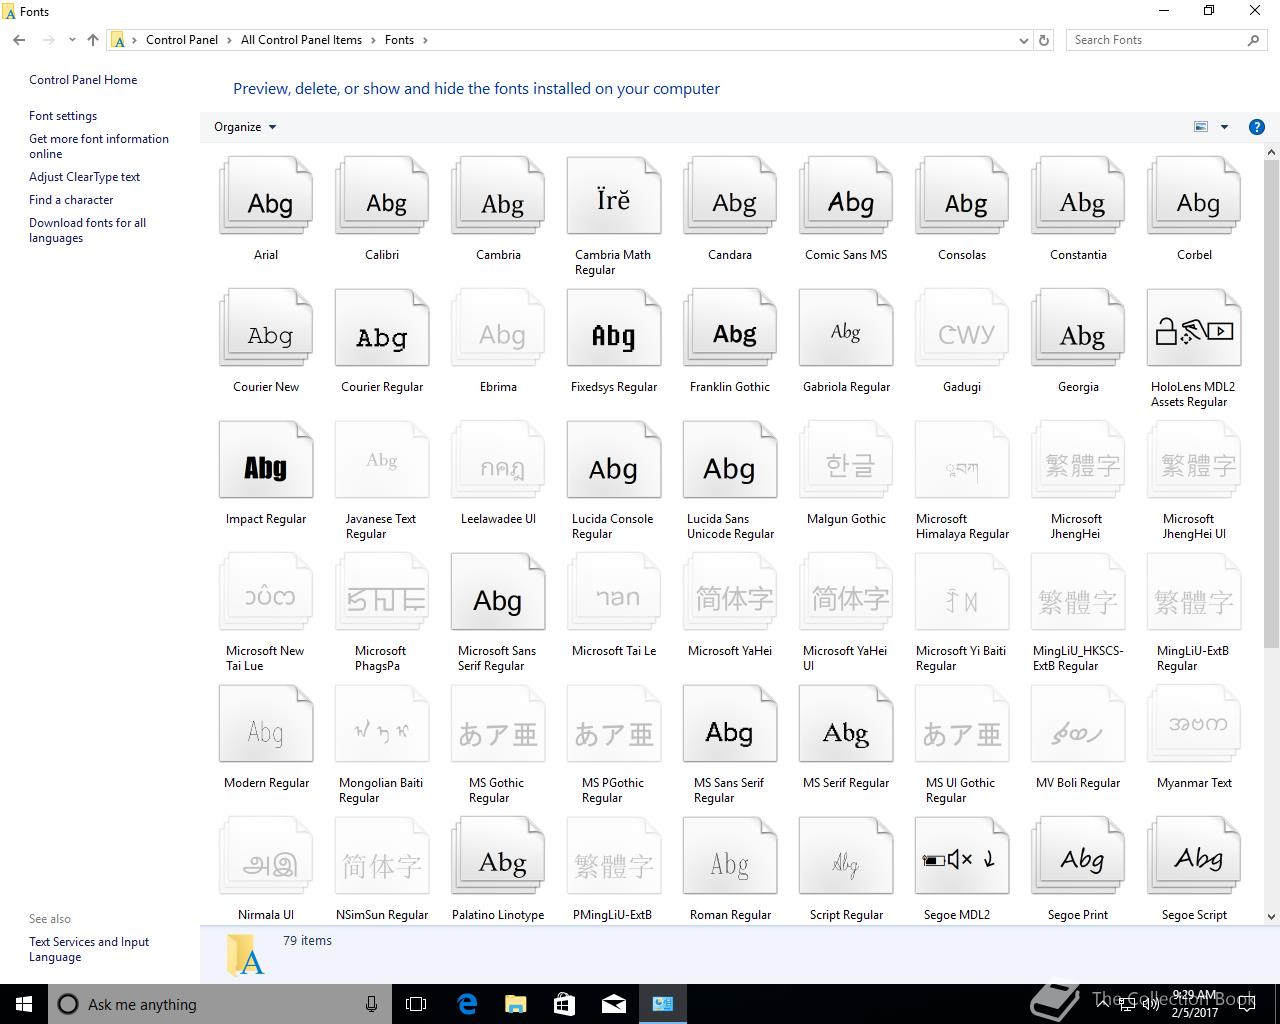Select the Fixedsys Regular font icon

click(x=614, y=328)
